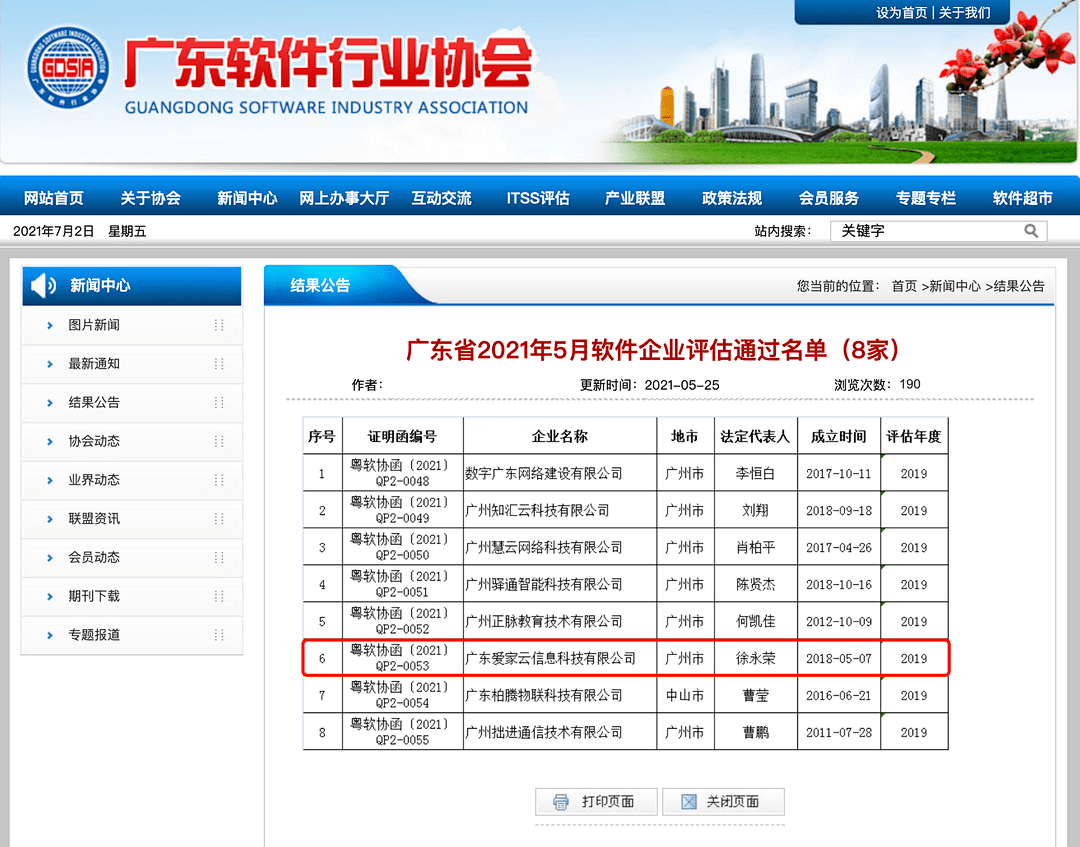
Task: Select 软件超市 in the top navigation
Action: [1022, 198]
